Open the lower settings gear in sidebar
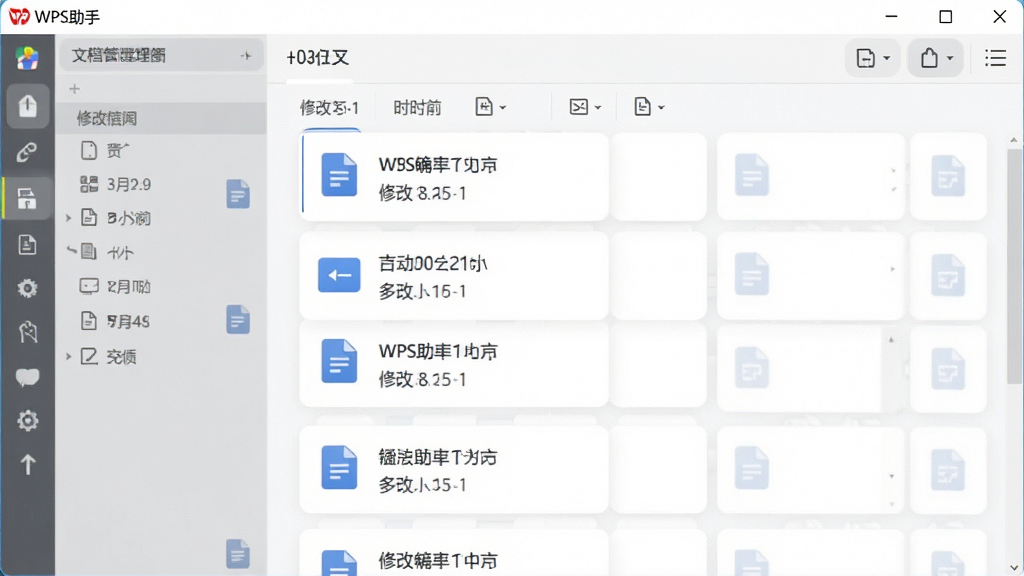Viewport: 1024px width, 576px height. tap(27, 421)
